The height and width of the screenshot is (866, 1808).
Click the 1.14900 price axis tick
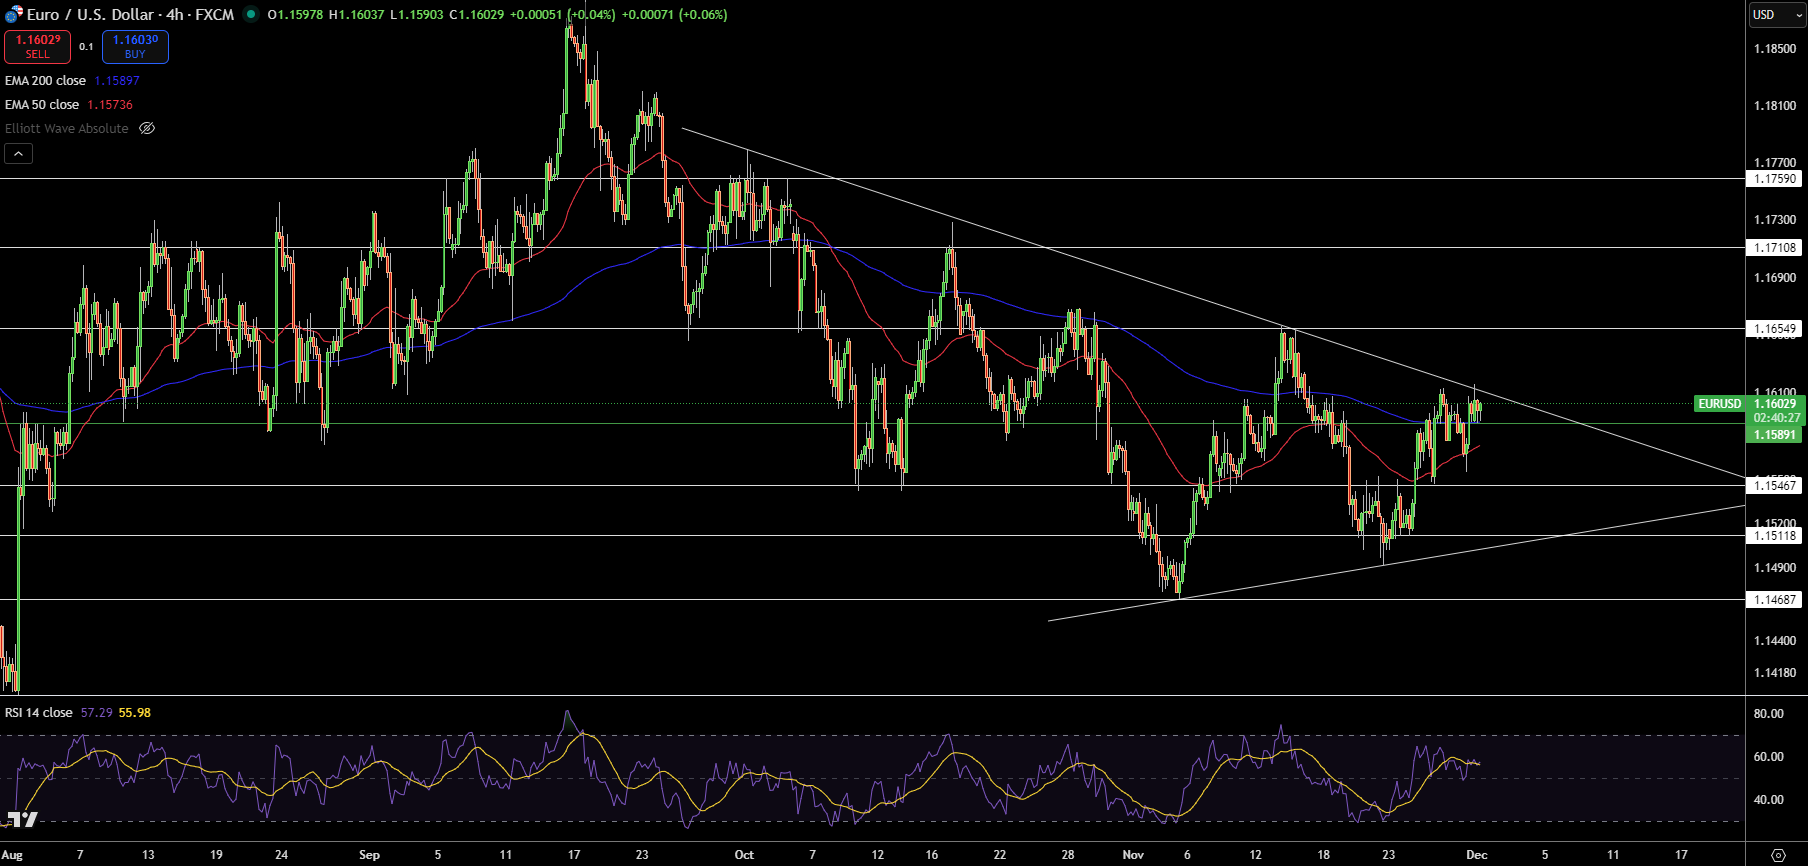1775,567
